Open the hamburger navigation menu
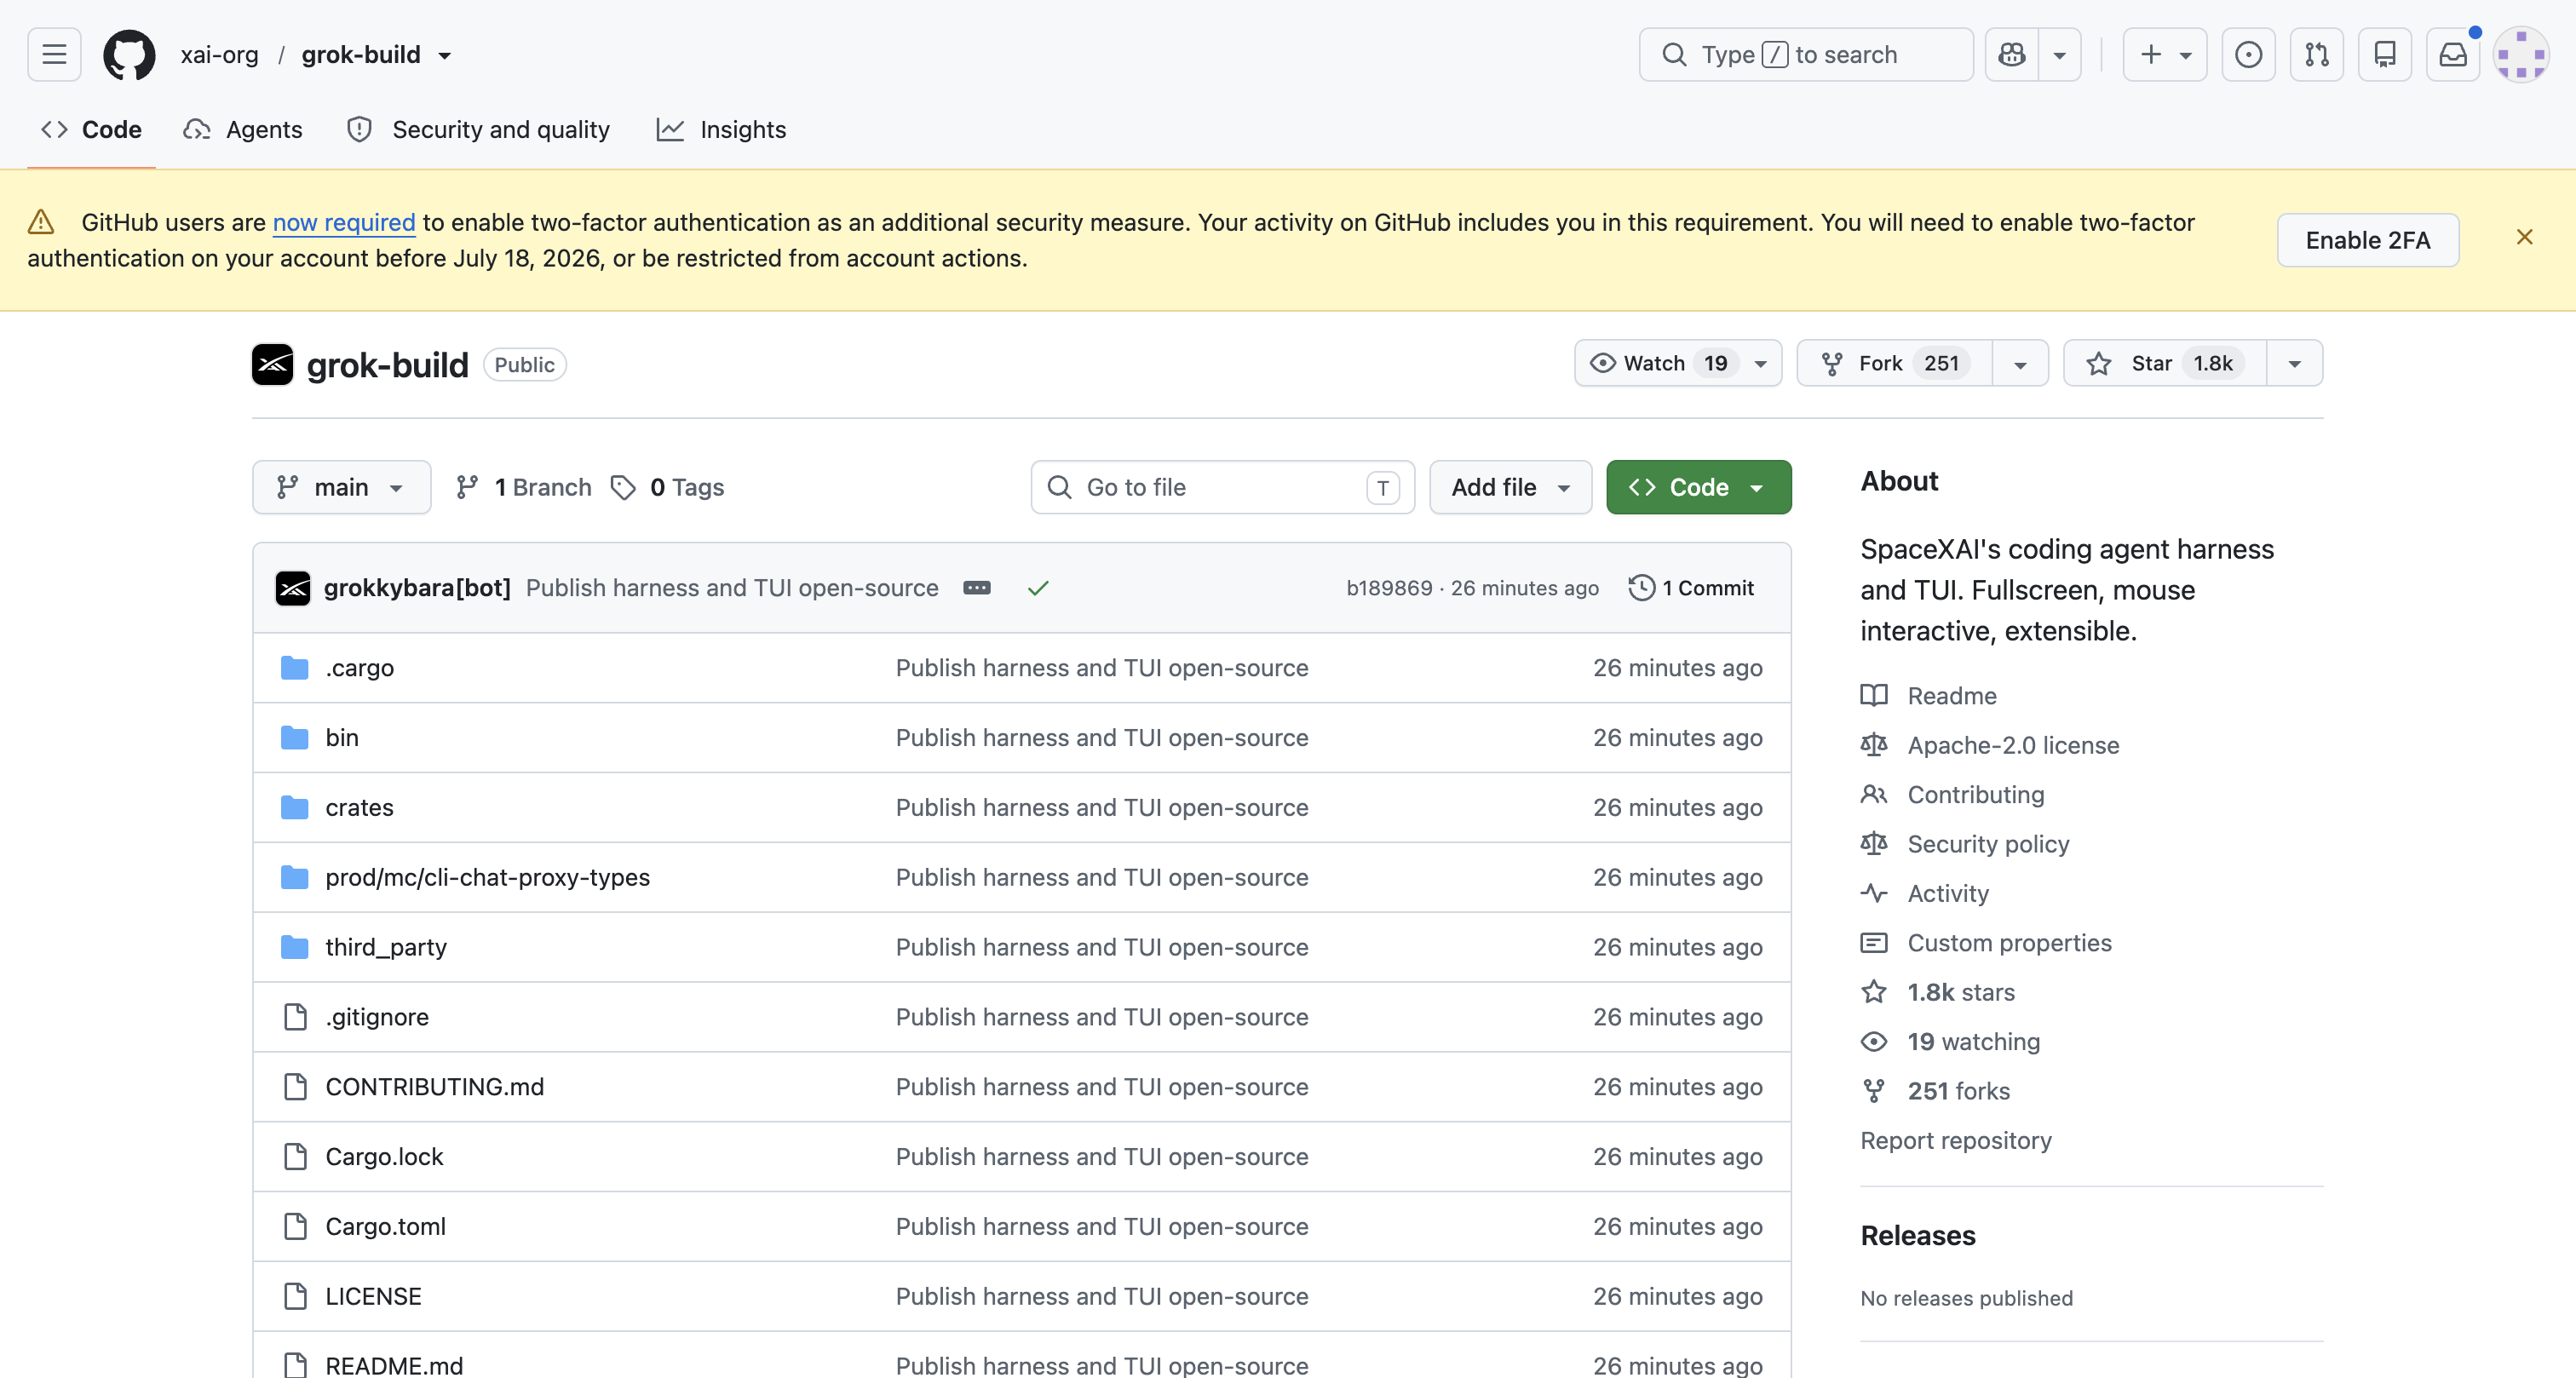This screenshot has height=1378, width=2576. [x=54, y=54]
